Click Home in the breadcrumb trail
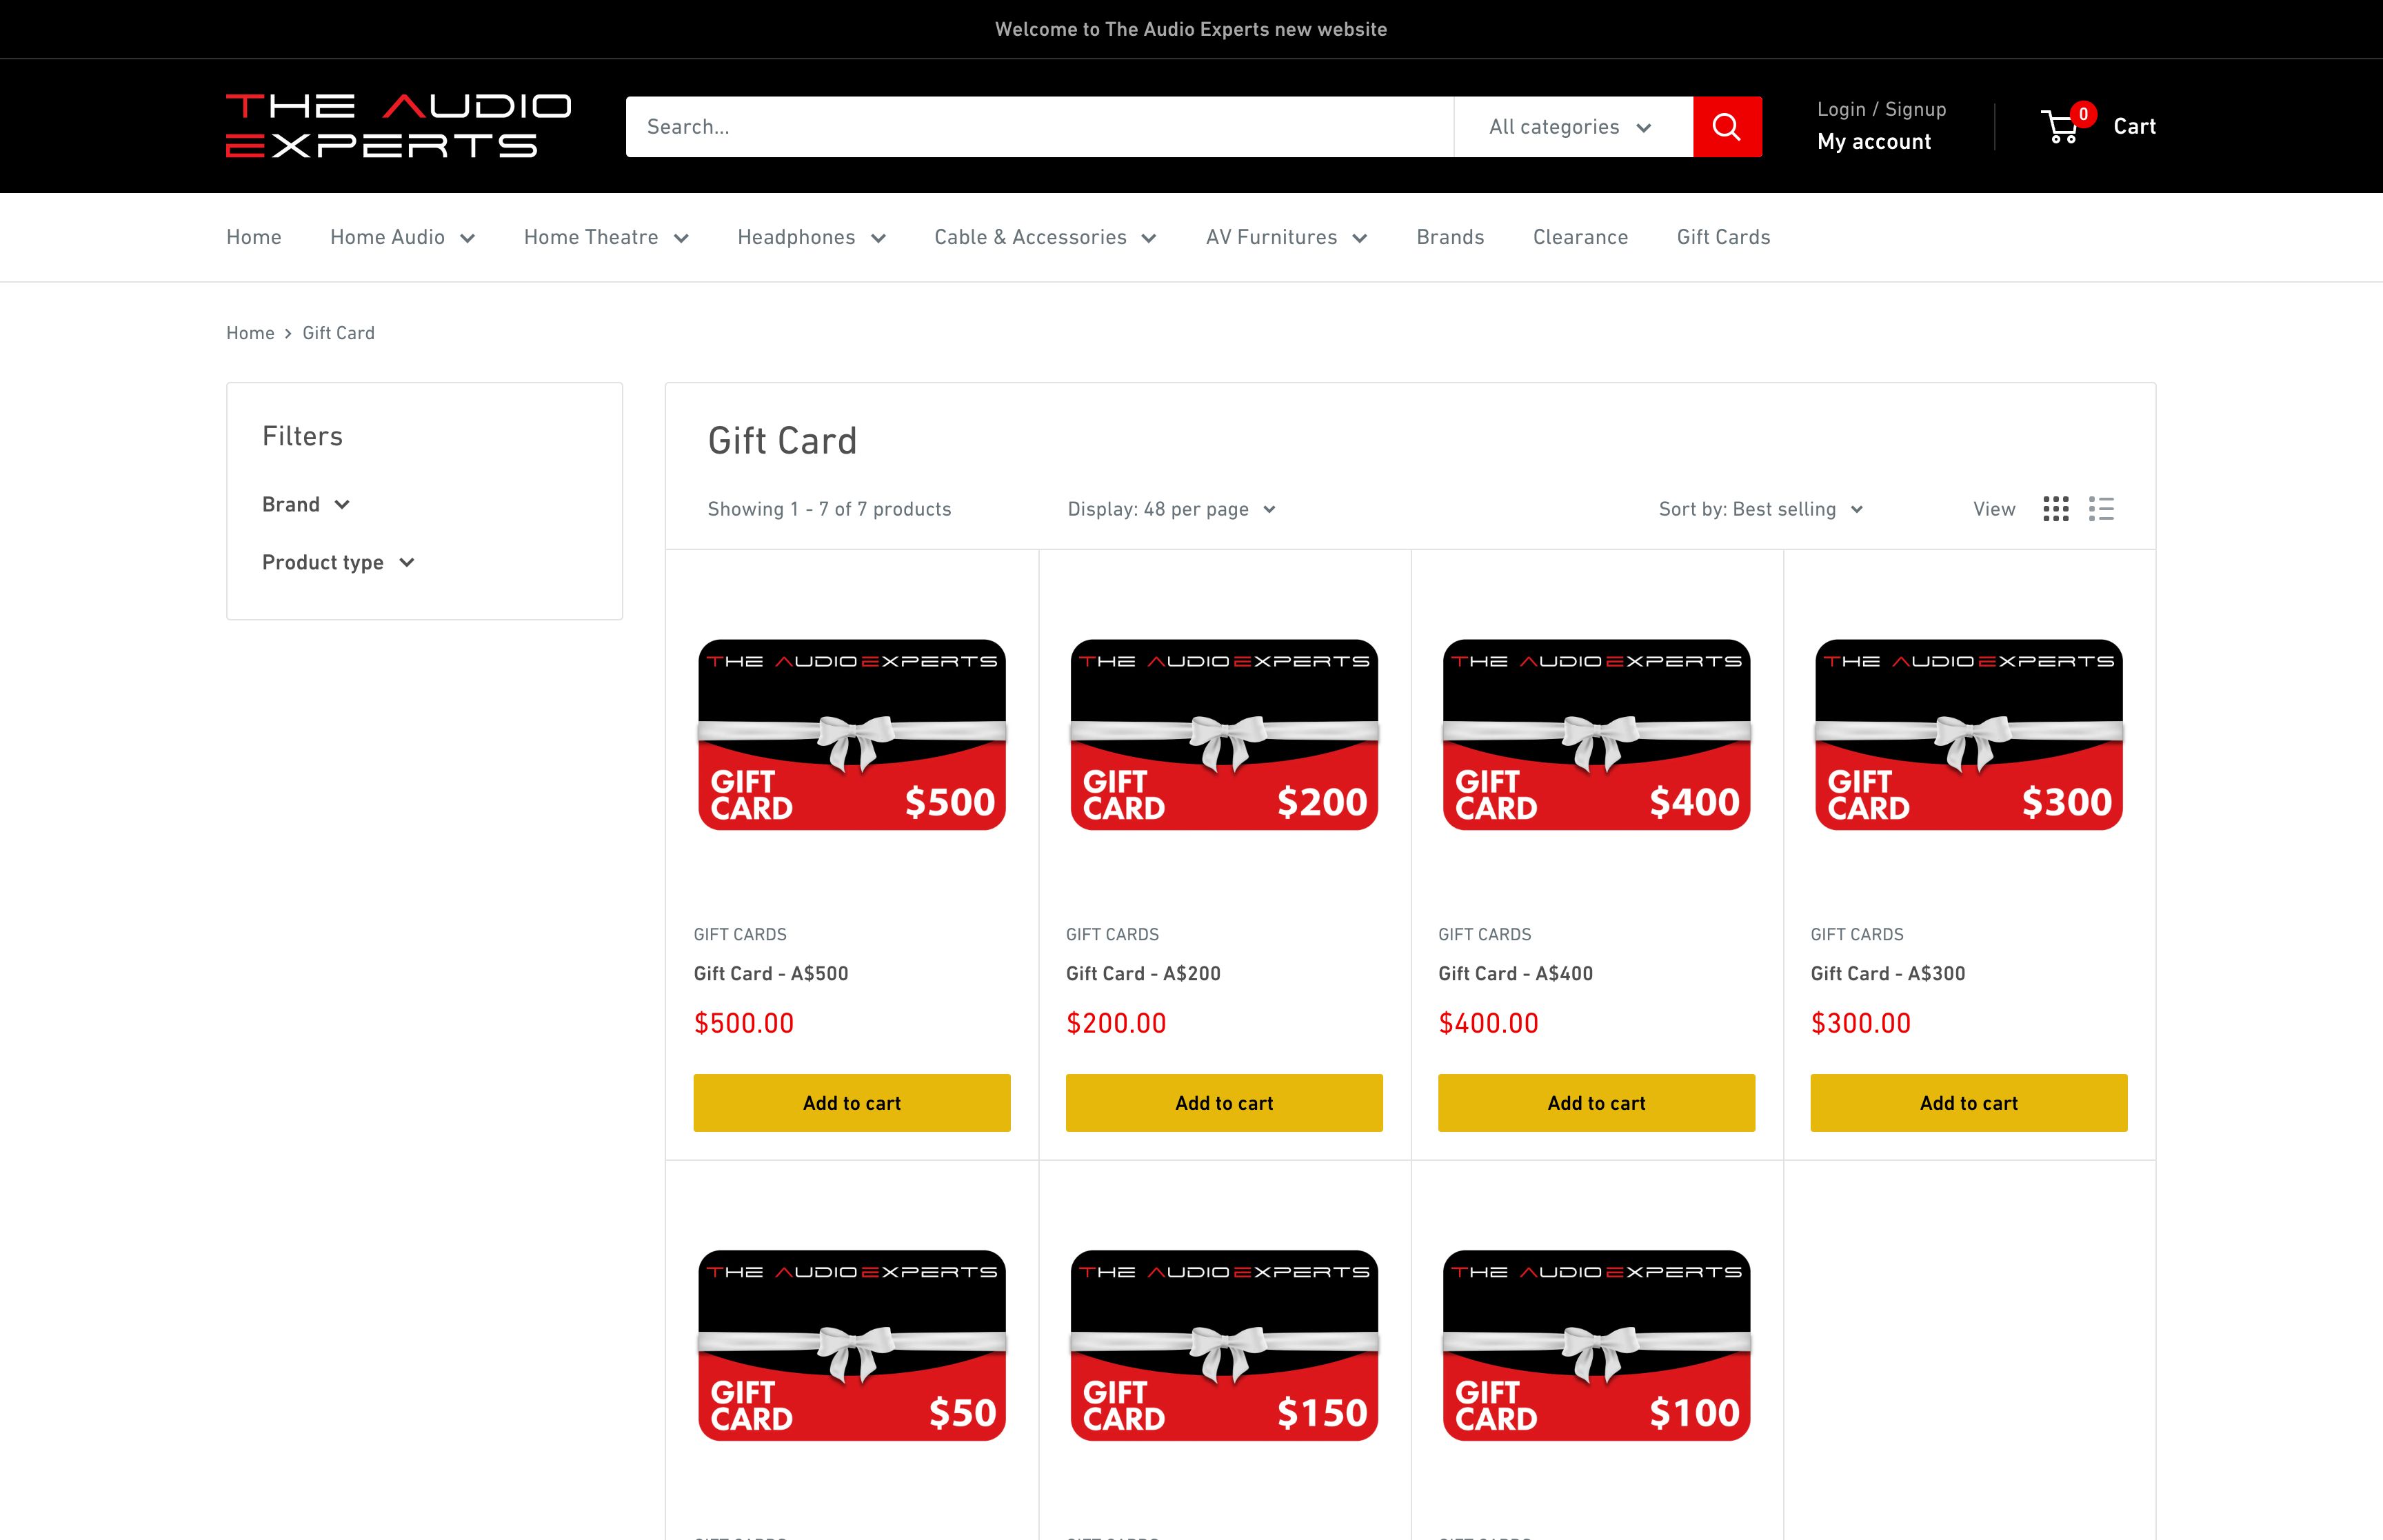This screenshot has height=1540, width=2383. tap(250, 332)
